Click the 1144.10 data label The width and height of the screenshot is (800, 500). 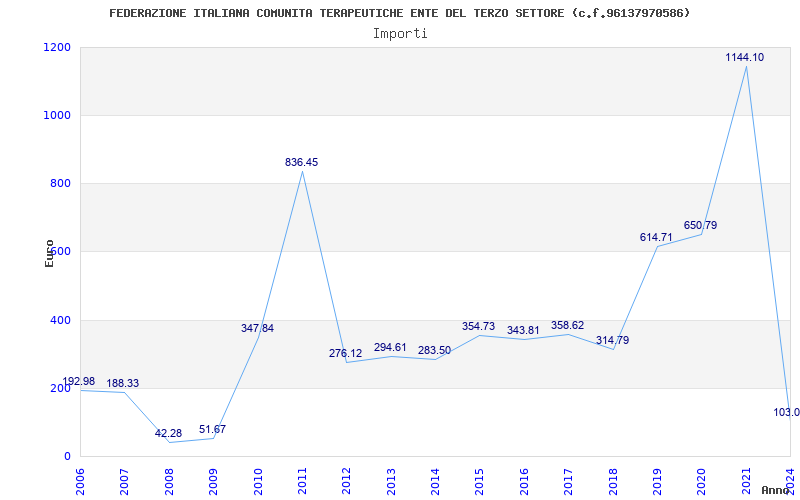[744, 58]
